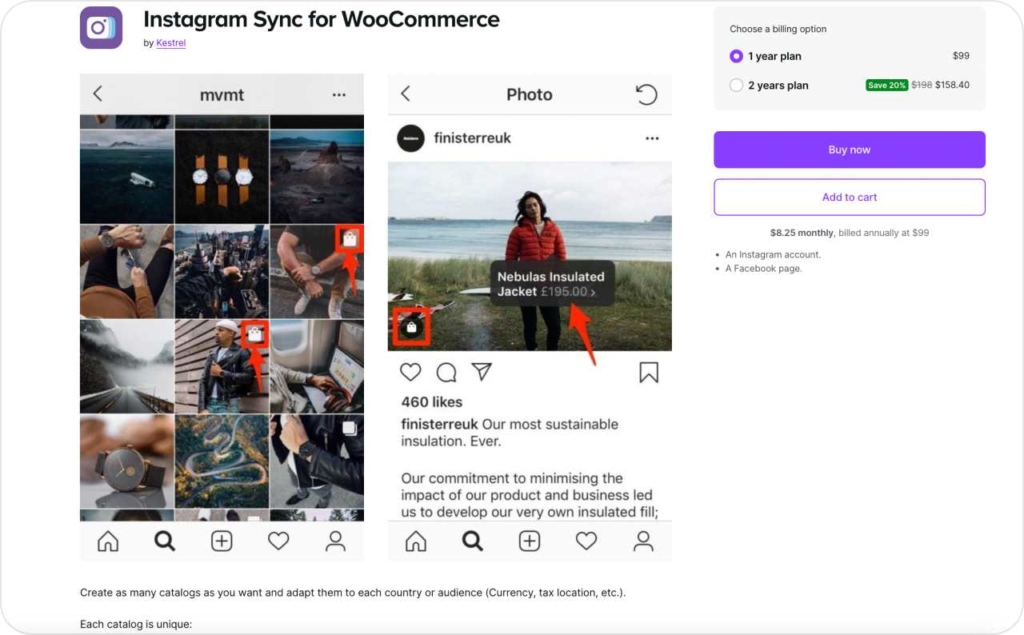1024x635 pixels.
Task: Click the comment bubble icon
Action: [x=446, y=372]
